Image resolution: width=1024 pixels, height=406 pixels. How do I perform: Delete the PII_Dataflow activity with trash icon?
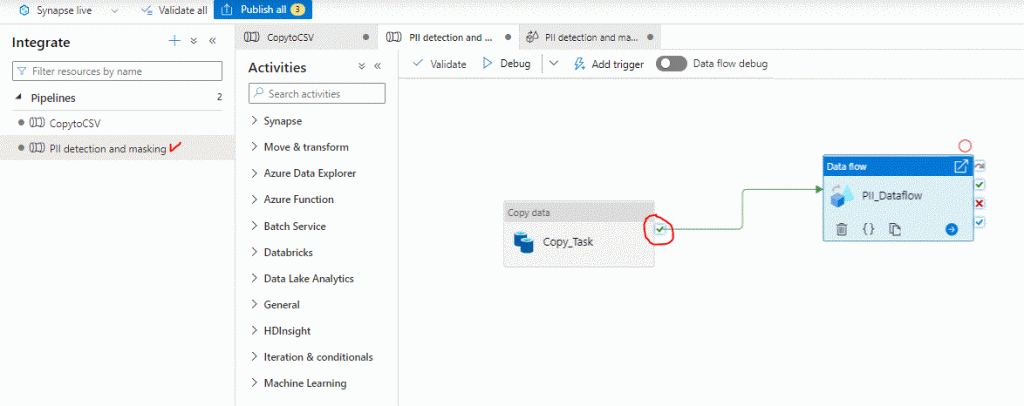(x=842, y=229)
